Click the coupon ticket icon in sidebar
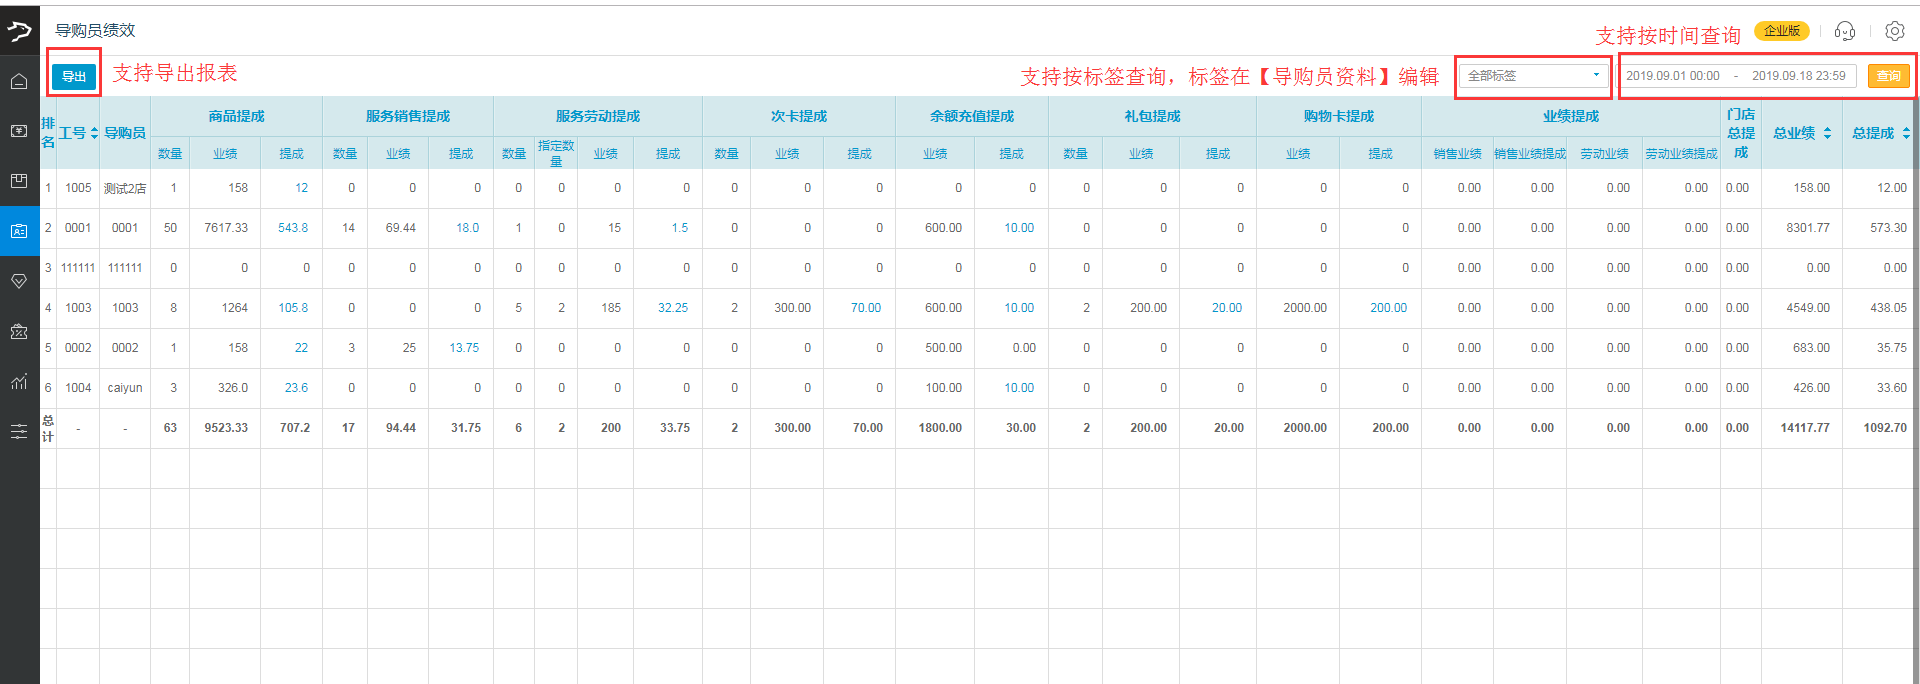The height and width of the screenshot is (684, 1920). [19, 332]
